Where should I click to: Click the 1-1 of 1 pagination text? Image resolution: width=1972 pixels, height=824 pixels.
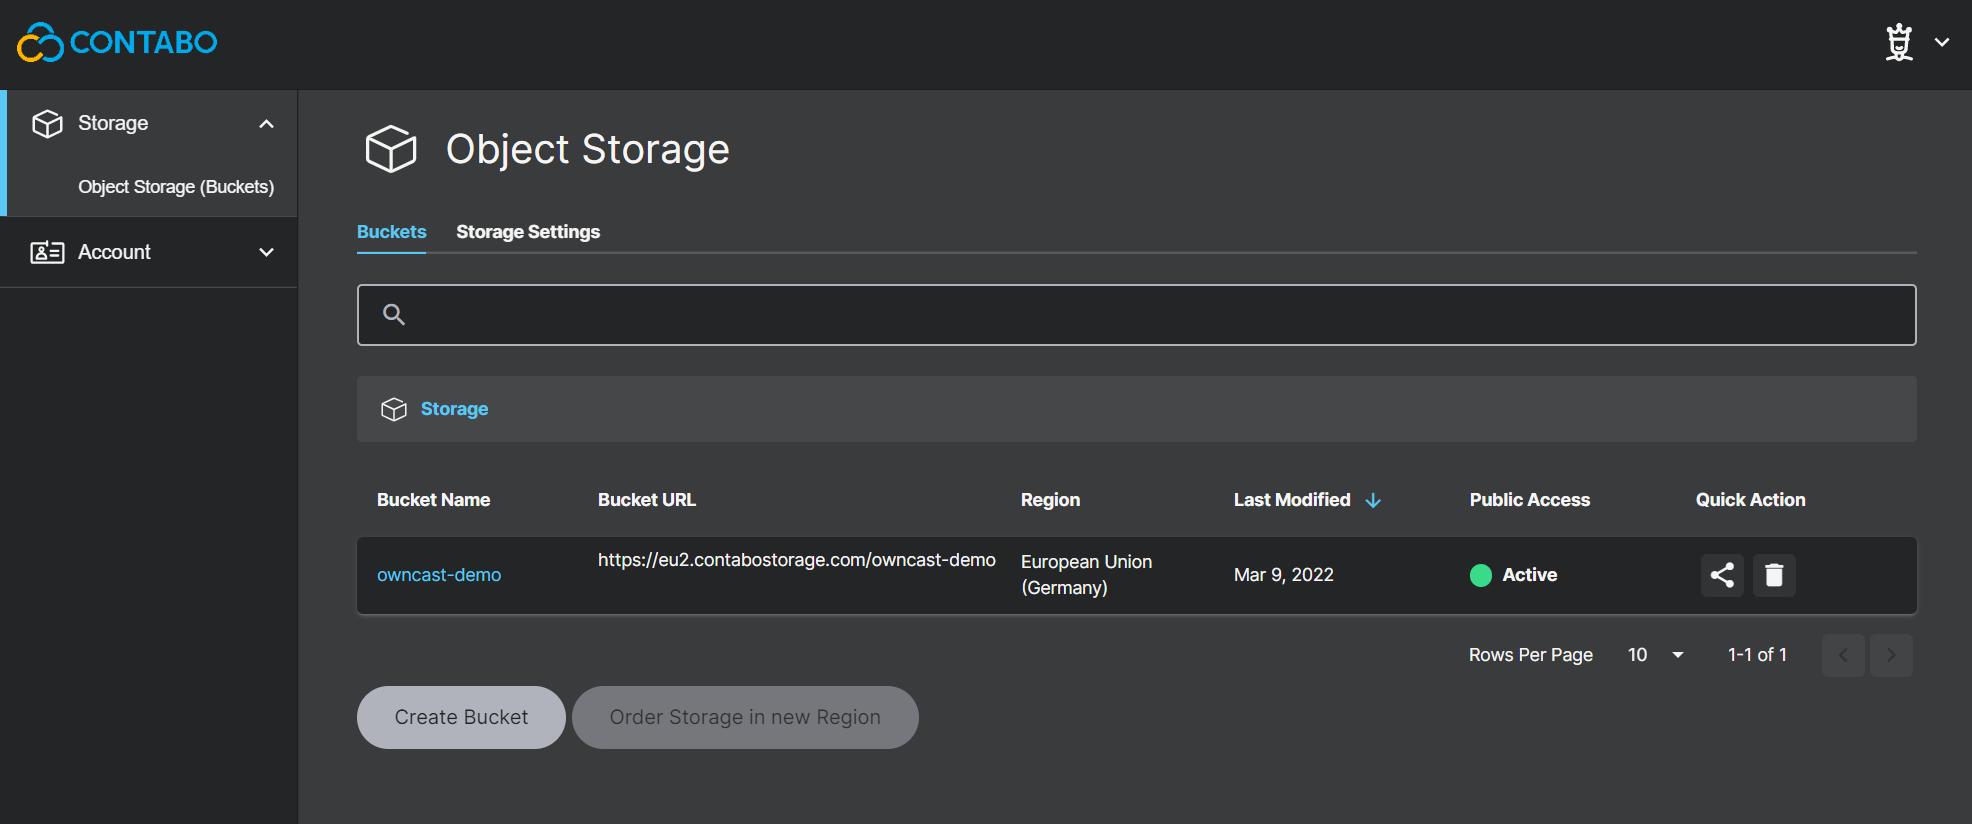(1757, 655)
